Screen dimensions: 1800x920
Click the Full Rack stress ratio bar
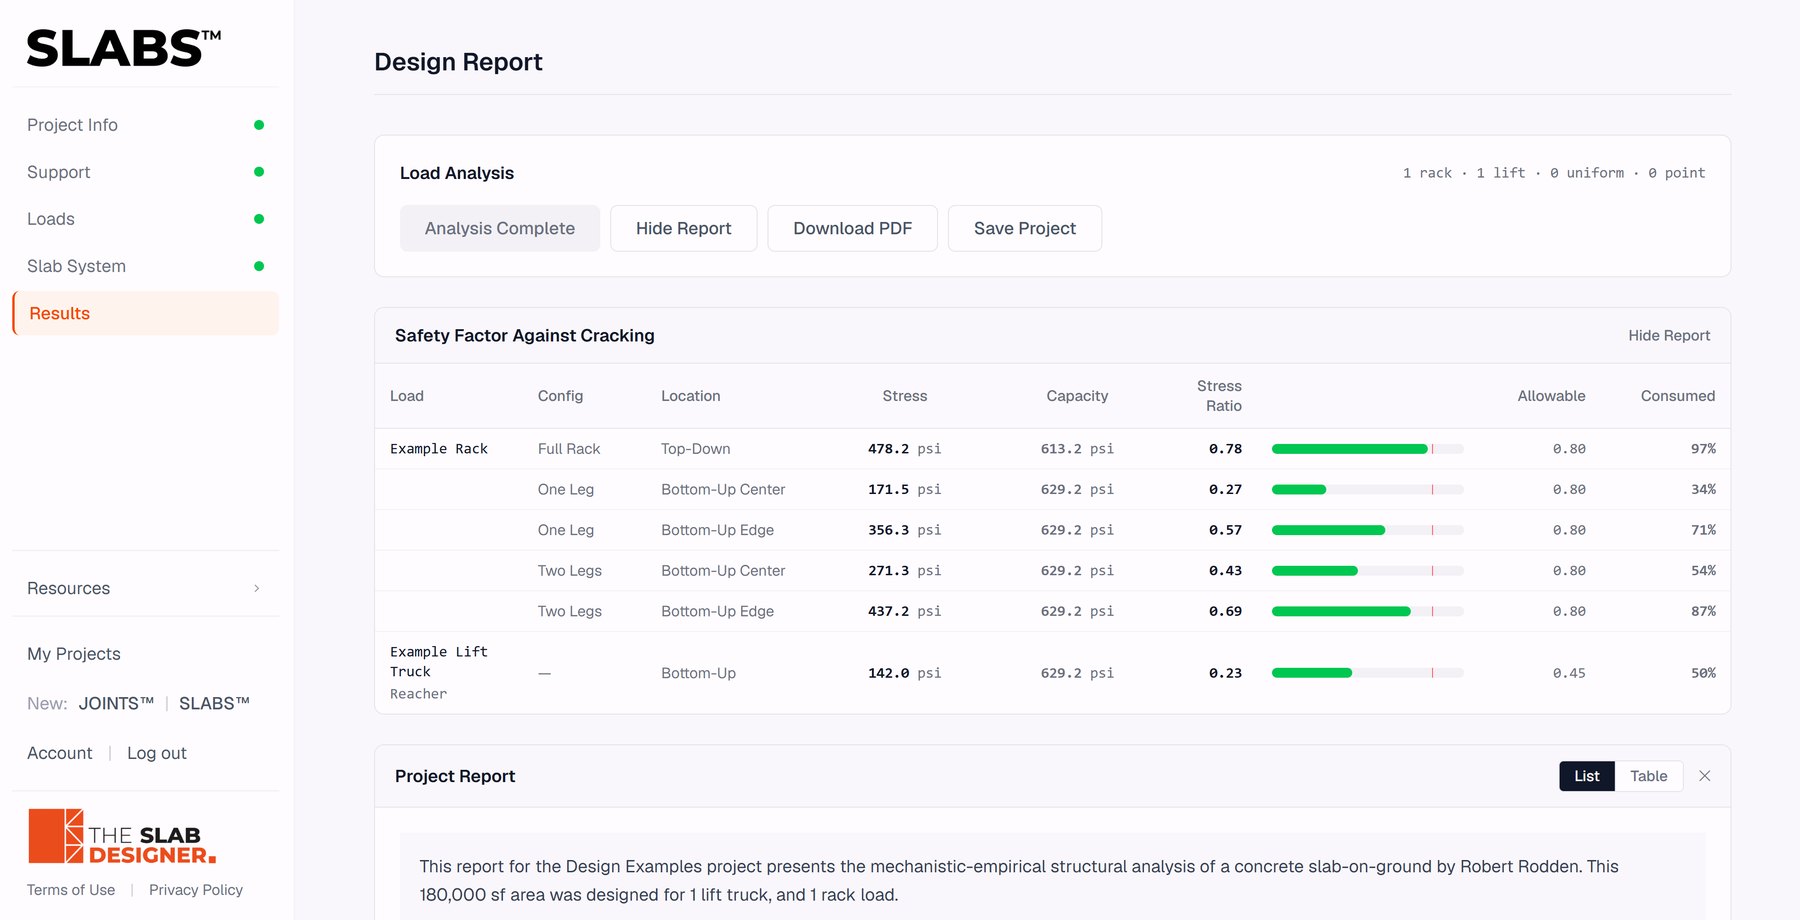point(1367,449)
